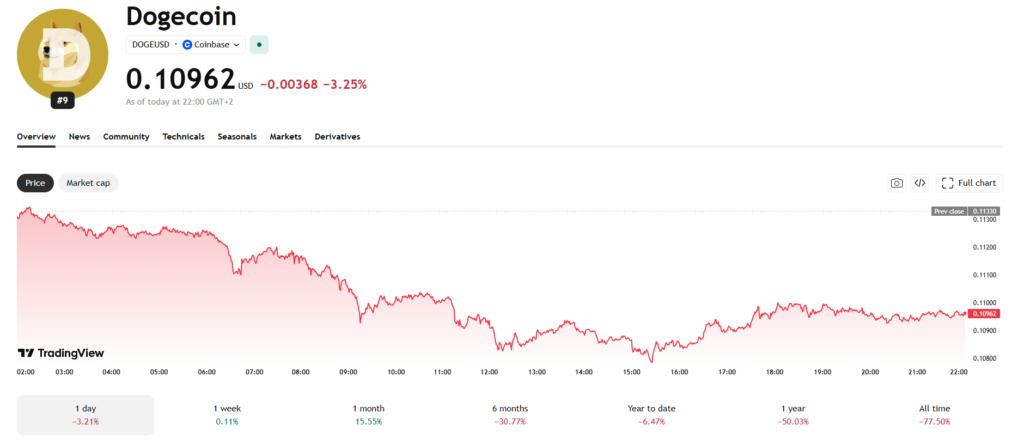The image size is (1024, 443).
Task: Open the Seasonals tab
Action: click(237, 137)
